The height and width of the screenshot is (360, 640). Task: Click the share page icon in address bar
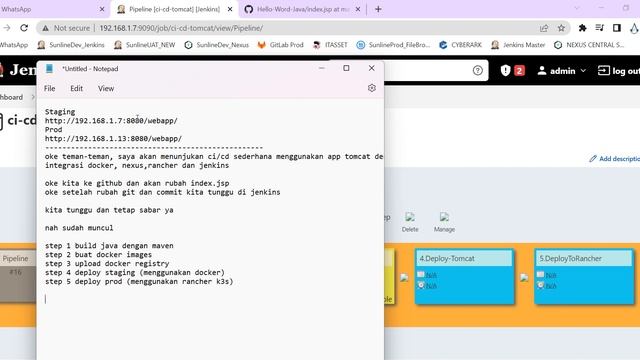pyautogui.click(x=544, y=28)
